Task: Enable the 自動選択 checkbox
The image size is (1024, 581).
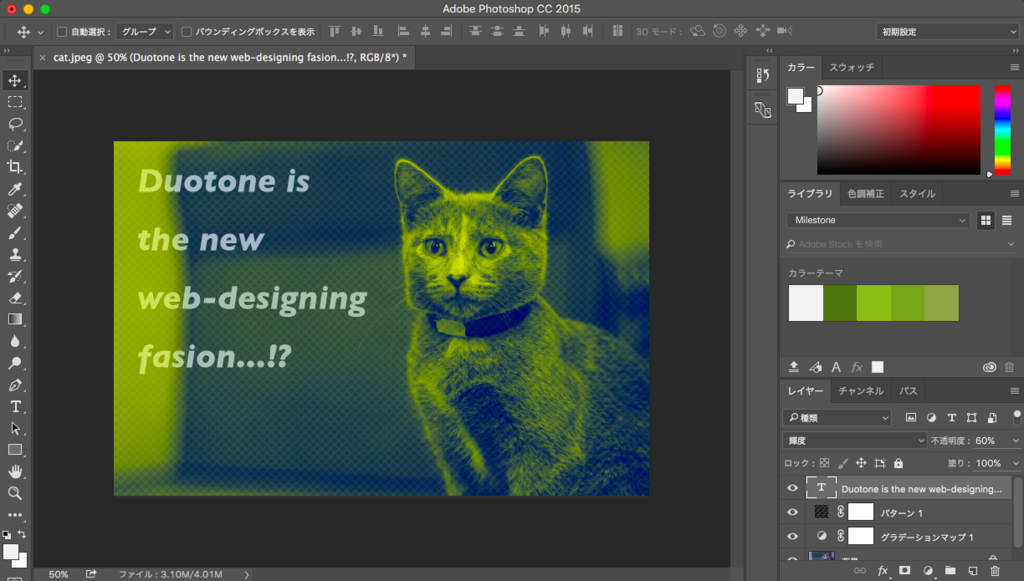Action: pos(62,31)
